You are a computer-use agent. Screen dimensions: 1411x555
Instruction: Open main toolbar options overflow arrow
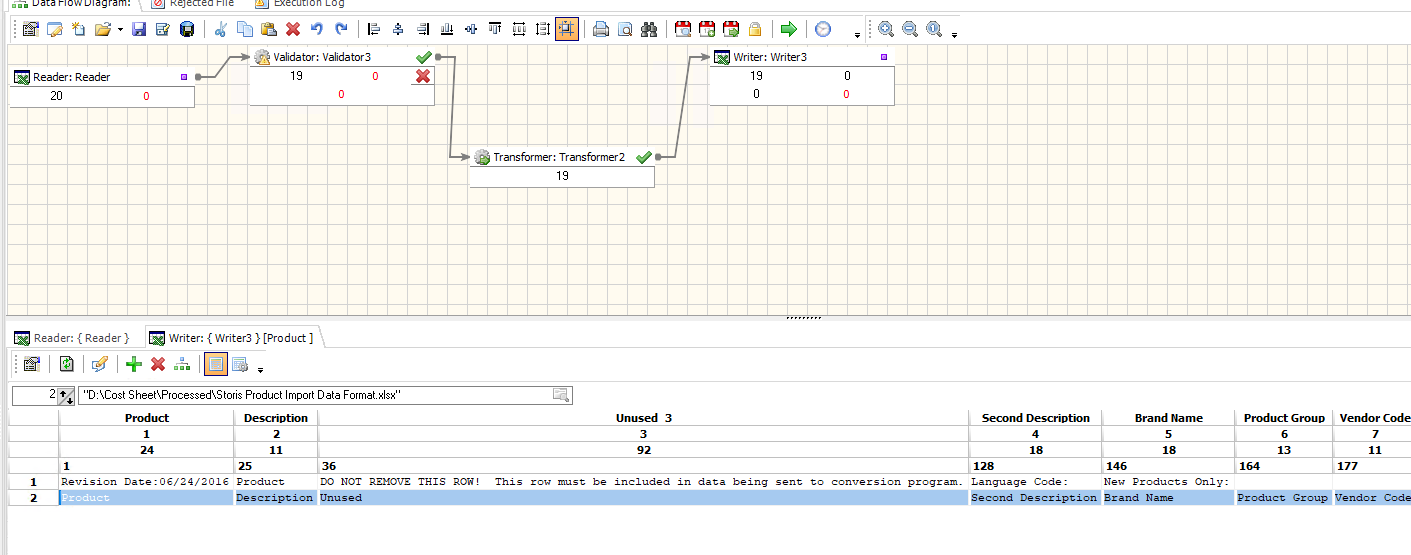(858, 35)
